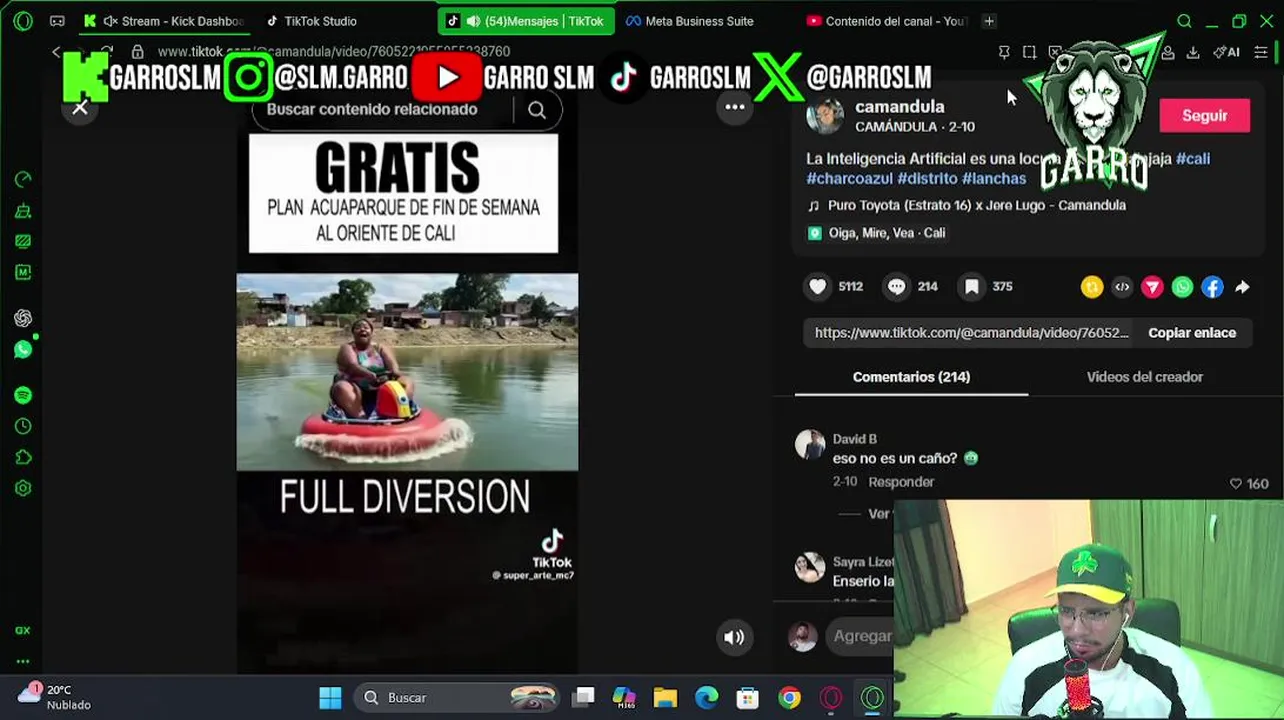Share video to Facebook icon
This screenshot has width=1284, height=720.
pyautogui.click(x=1212, y=287)
